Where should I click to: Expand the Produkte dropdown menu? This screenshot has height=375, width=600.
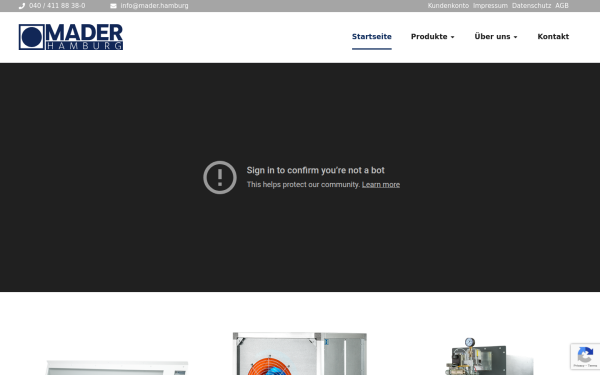[432, 37]
